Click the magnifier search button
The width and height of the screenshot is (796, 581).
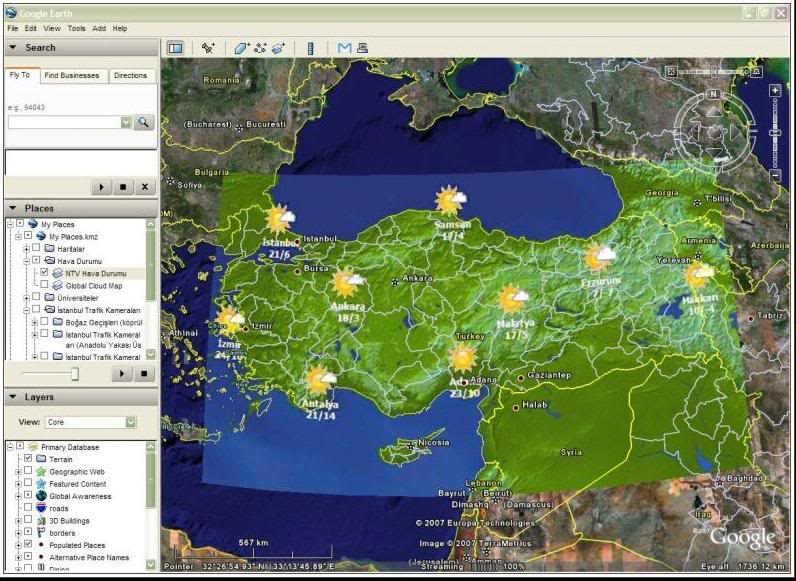(x=144, y=122)
